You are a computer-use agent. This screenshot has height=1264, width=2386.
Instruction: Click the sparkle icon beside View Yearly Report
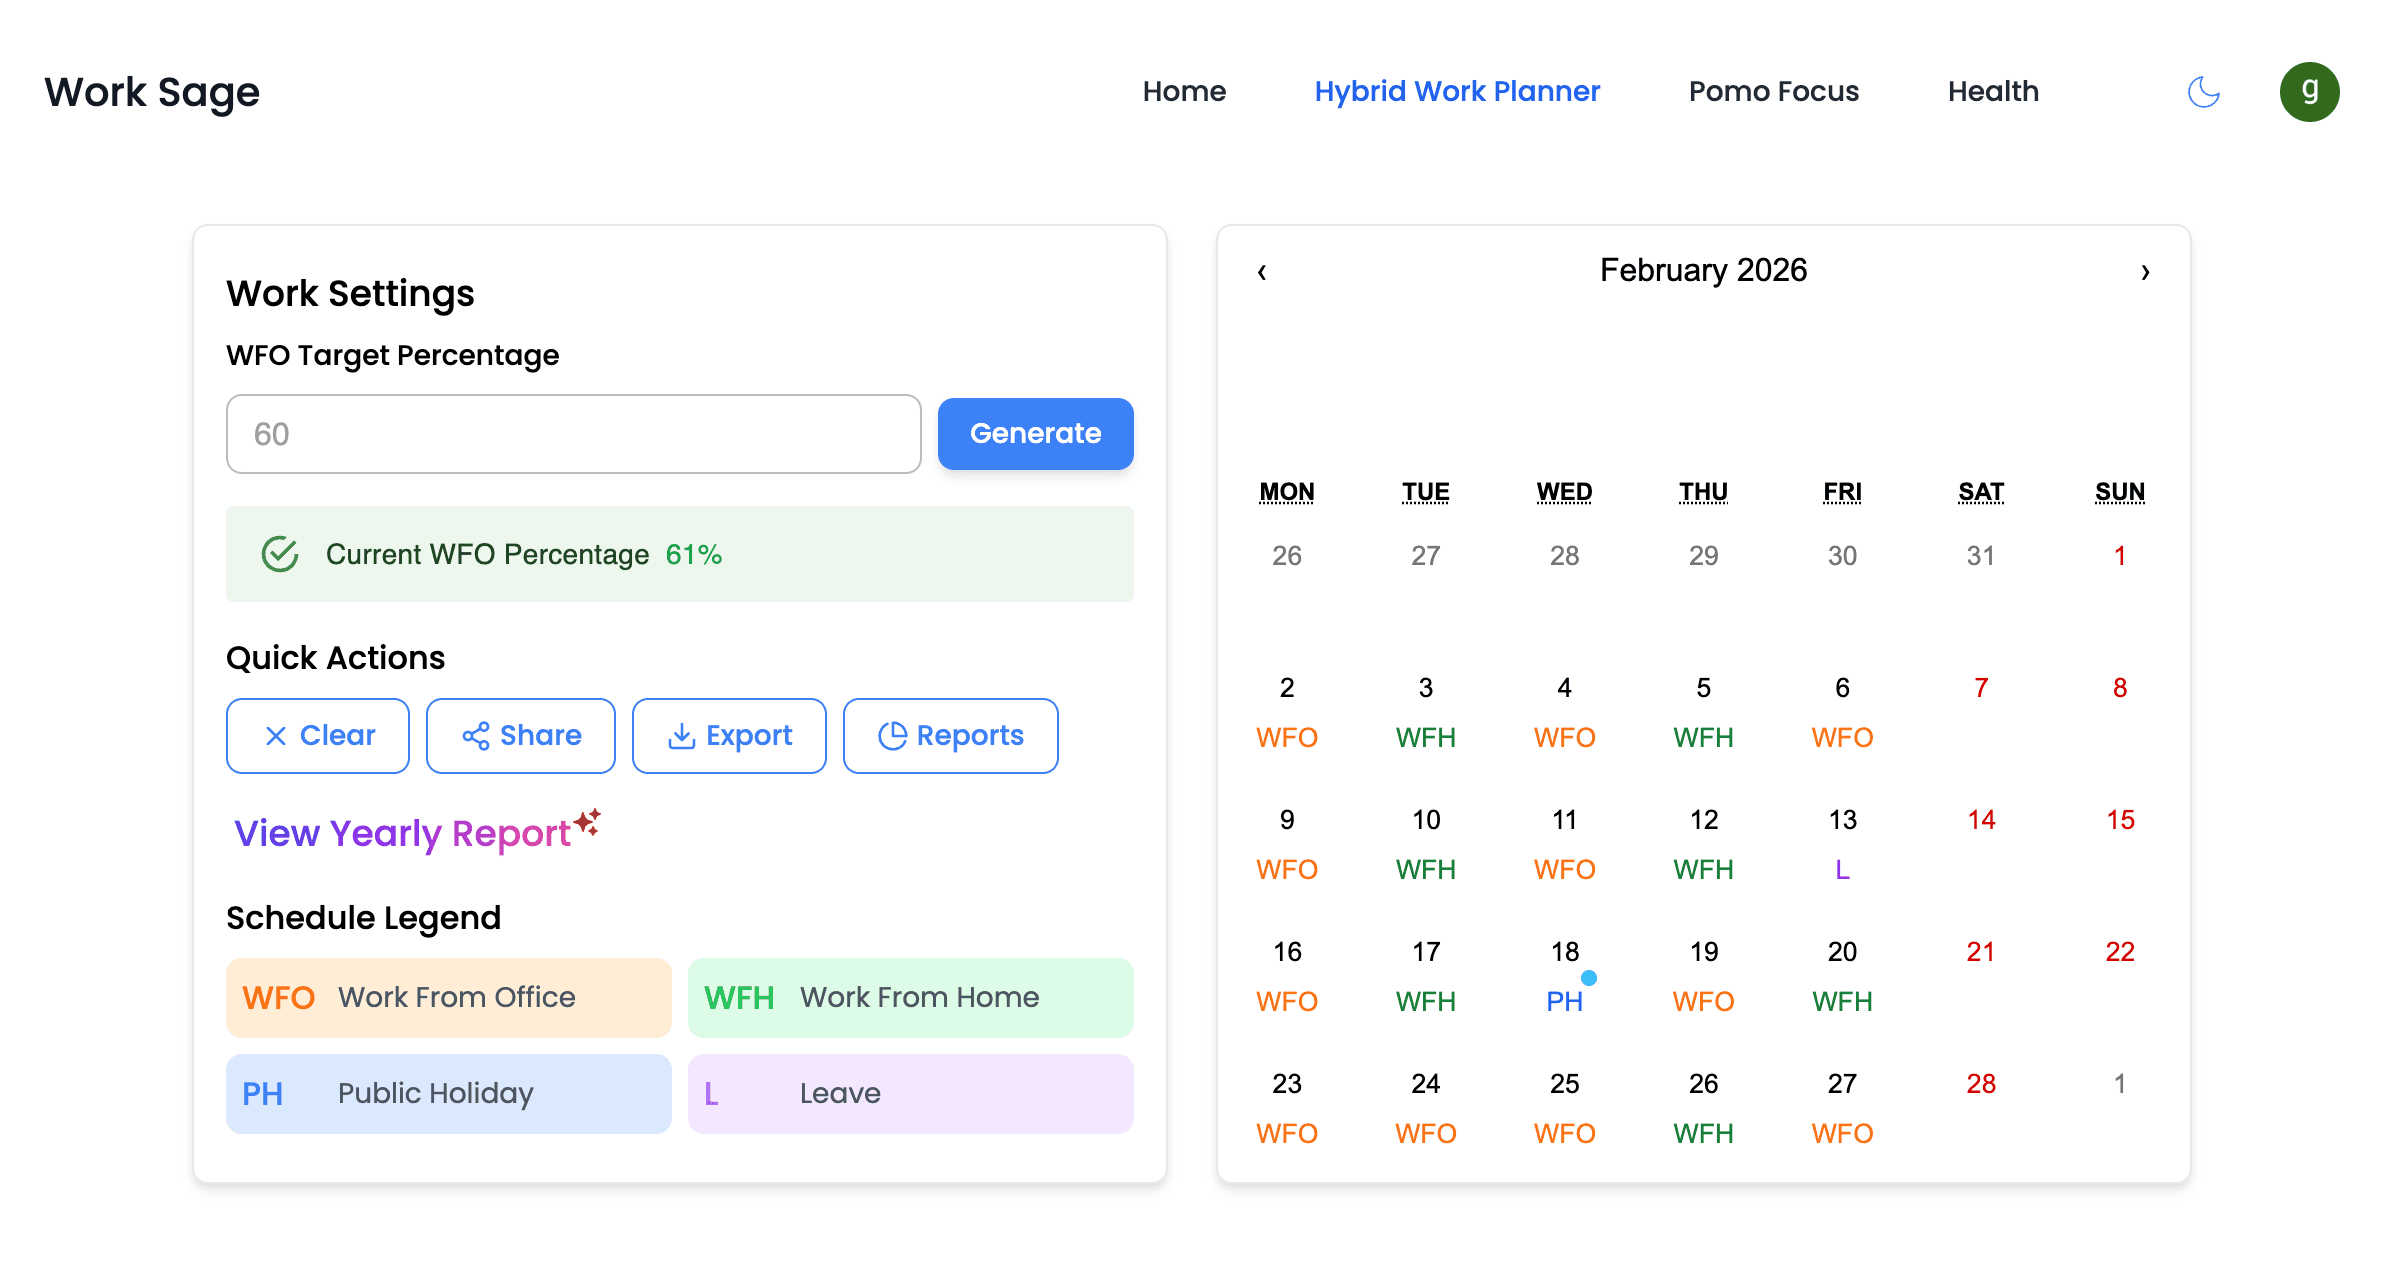pyautogui.click(x=588, y=822)
